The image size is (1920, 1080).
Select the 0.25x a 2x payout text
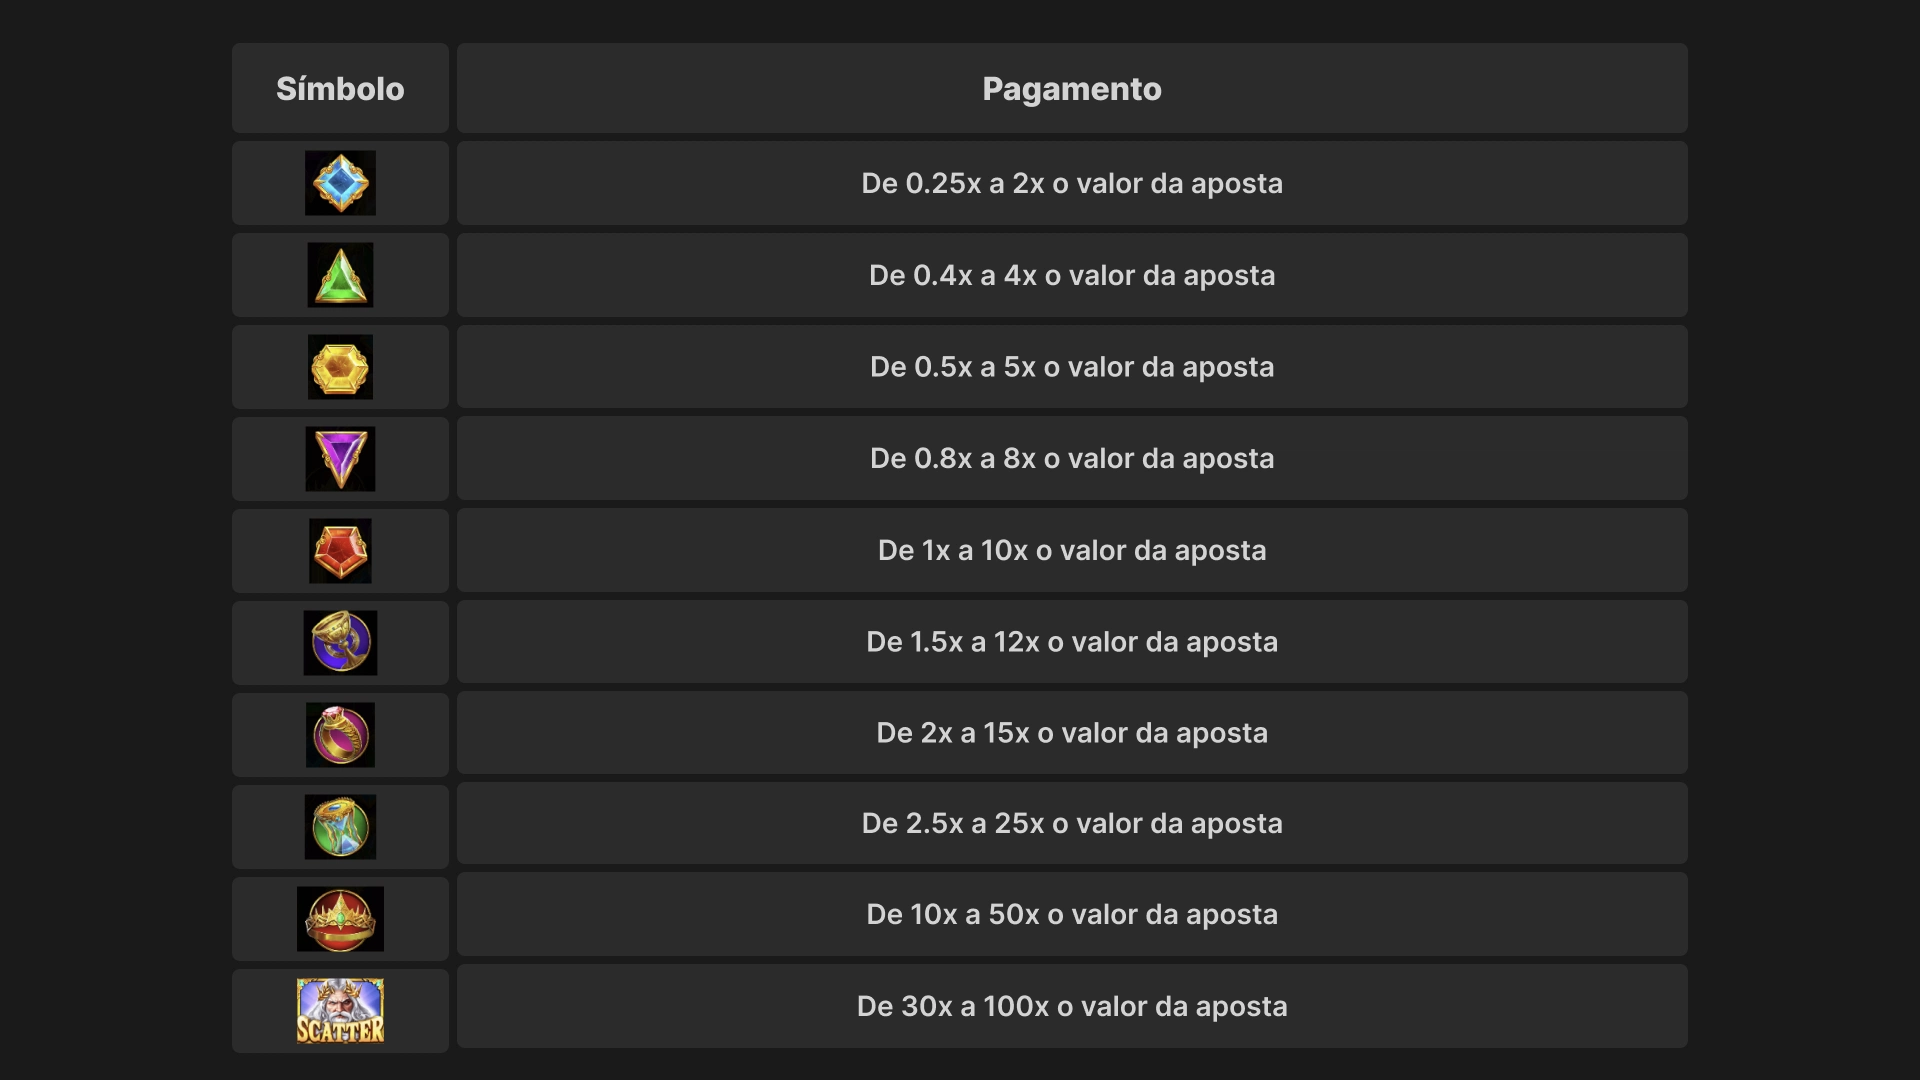point(1072,184)
